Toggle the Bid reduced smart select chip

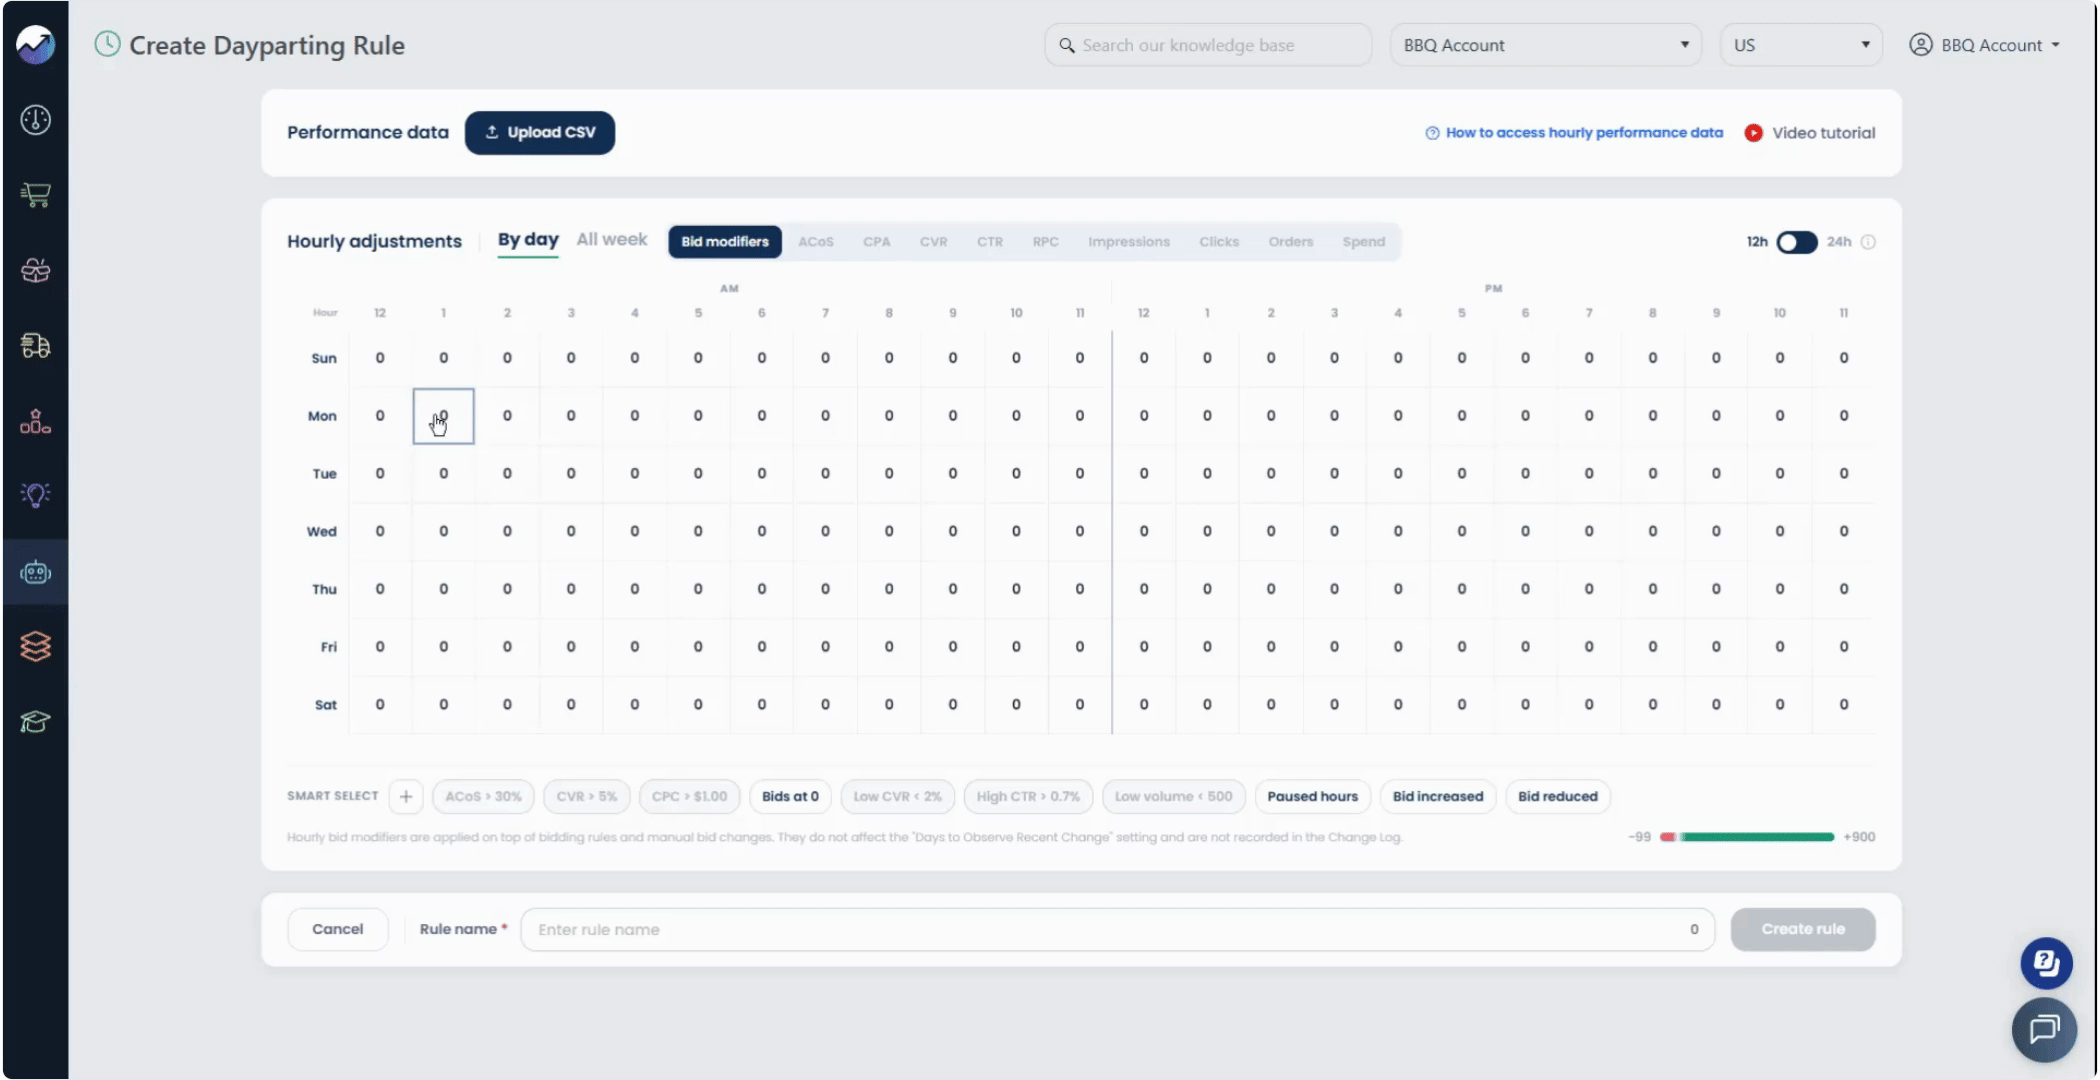click(x=1558, y=797)
